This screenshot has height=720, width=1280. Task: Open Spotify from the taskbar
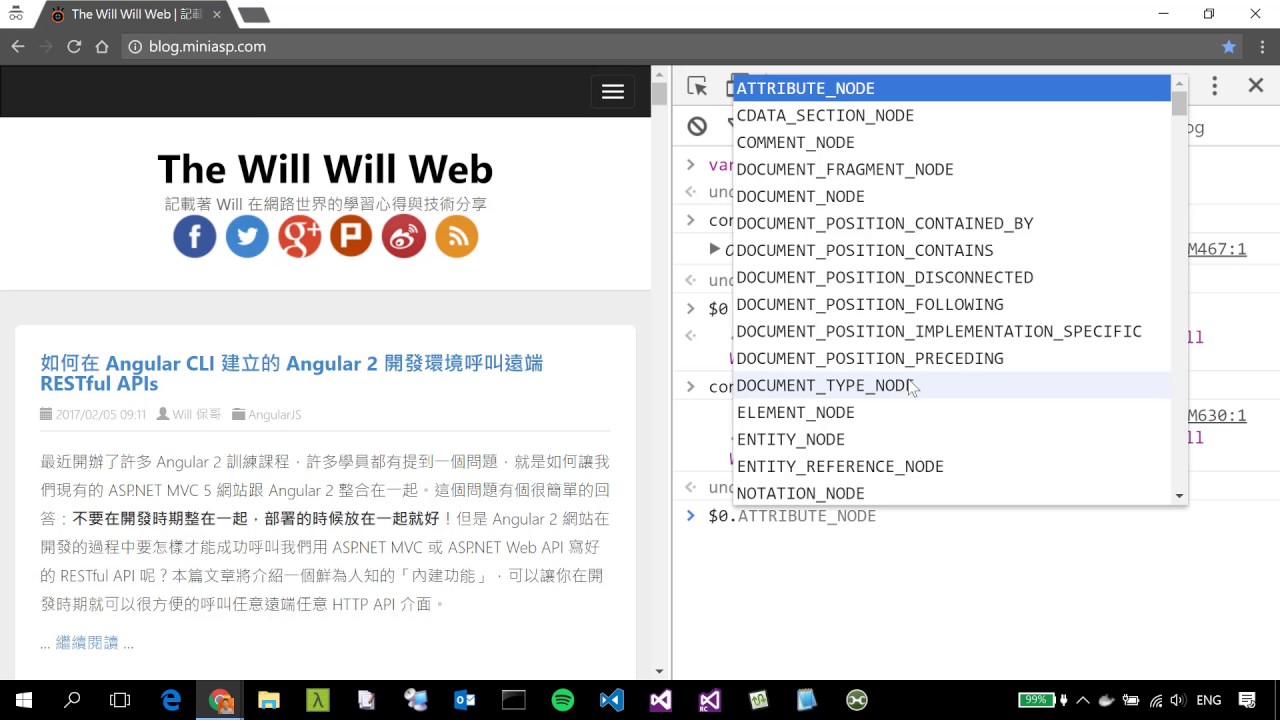563,700
